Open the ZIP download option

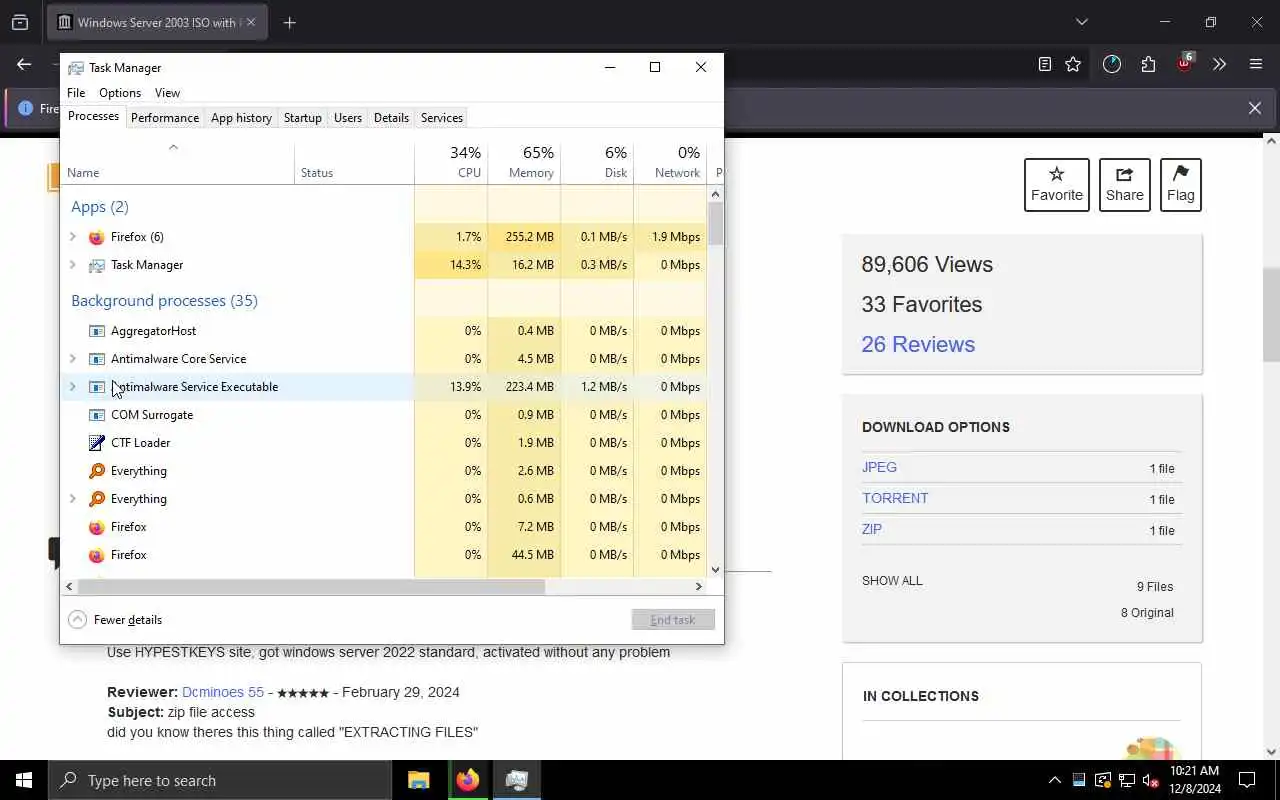(x=872, y=529)
